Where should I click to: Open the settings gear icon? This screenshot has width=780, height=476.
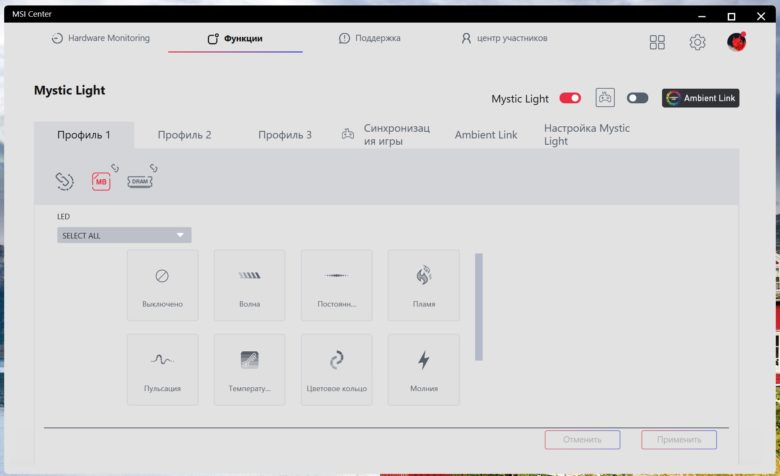point(697,42)
